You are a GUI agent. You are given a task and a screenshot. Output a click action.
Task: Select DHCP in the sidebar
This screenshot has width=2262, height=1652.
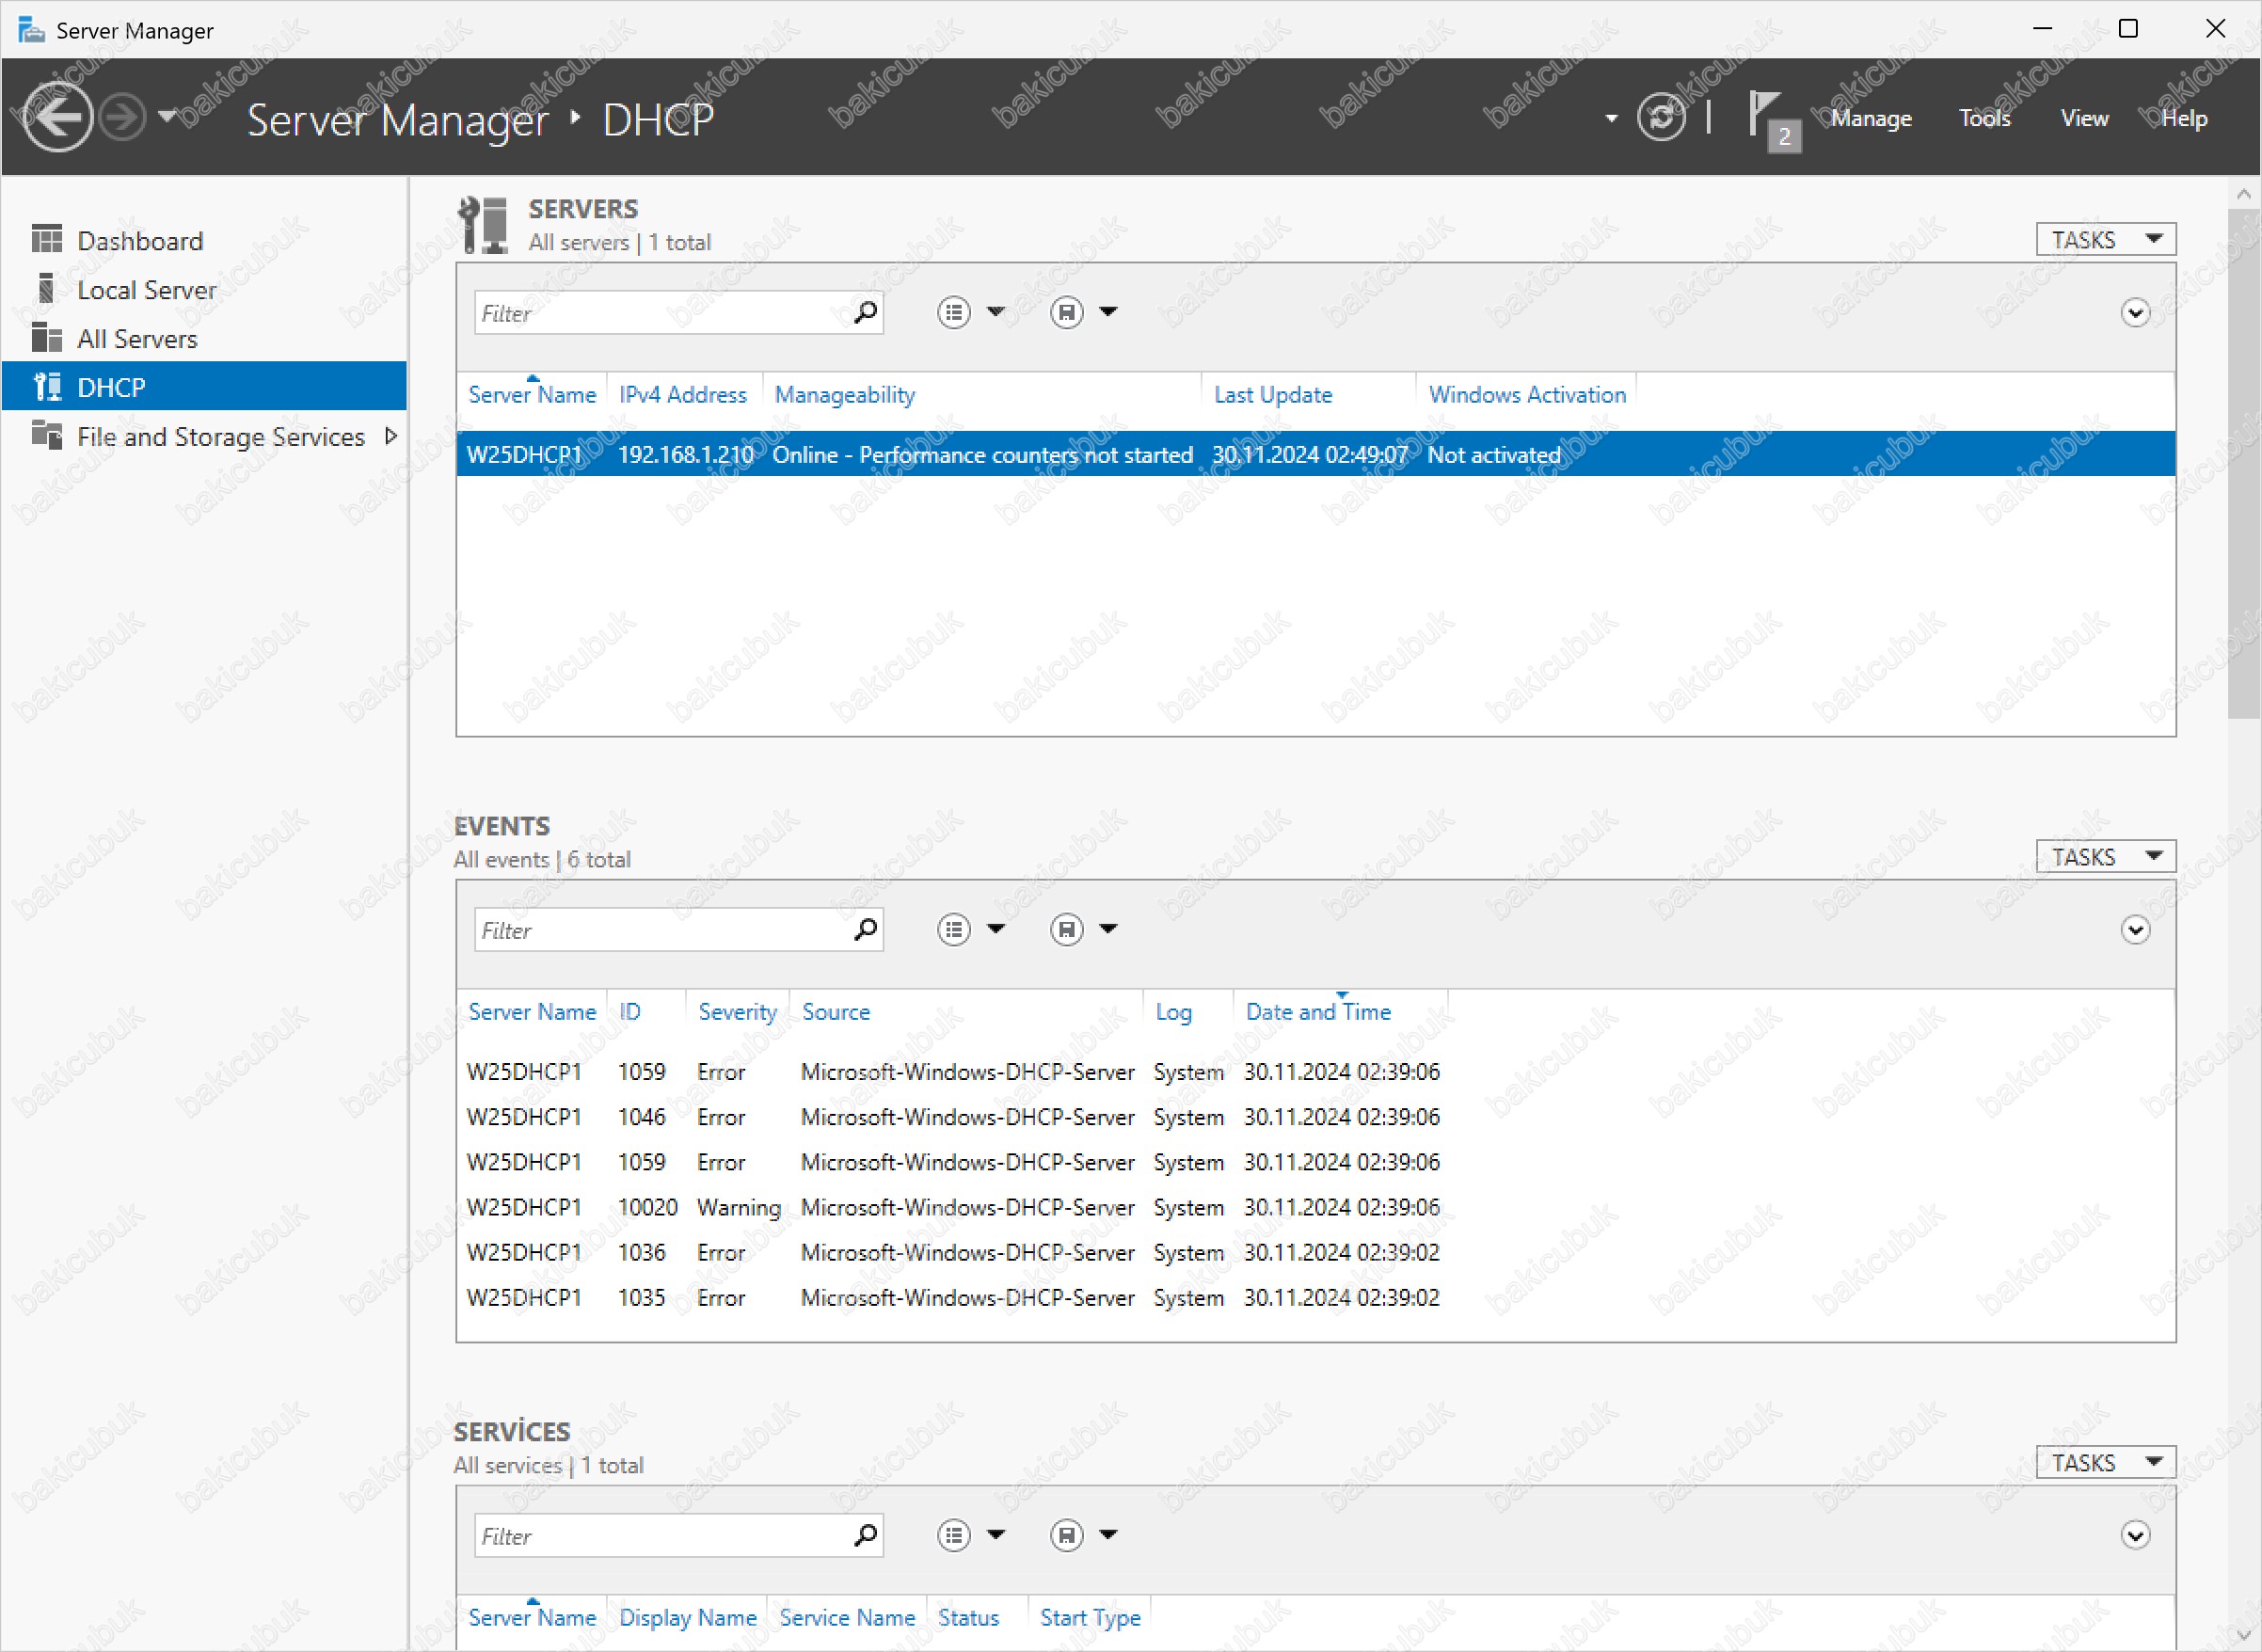pyautogui.click(x=204, y=387)
